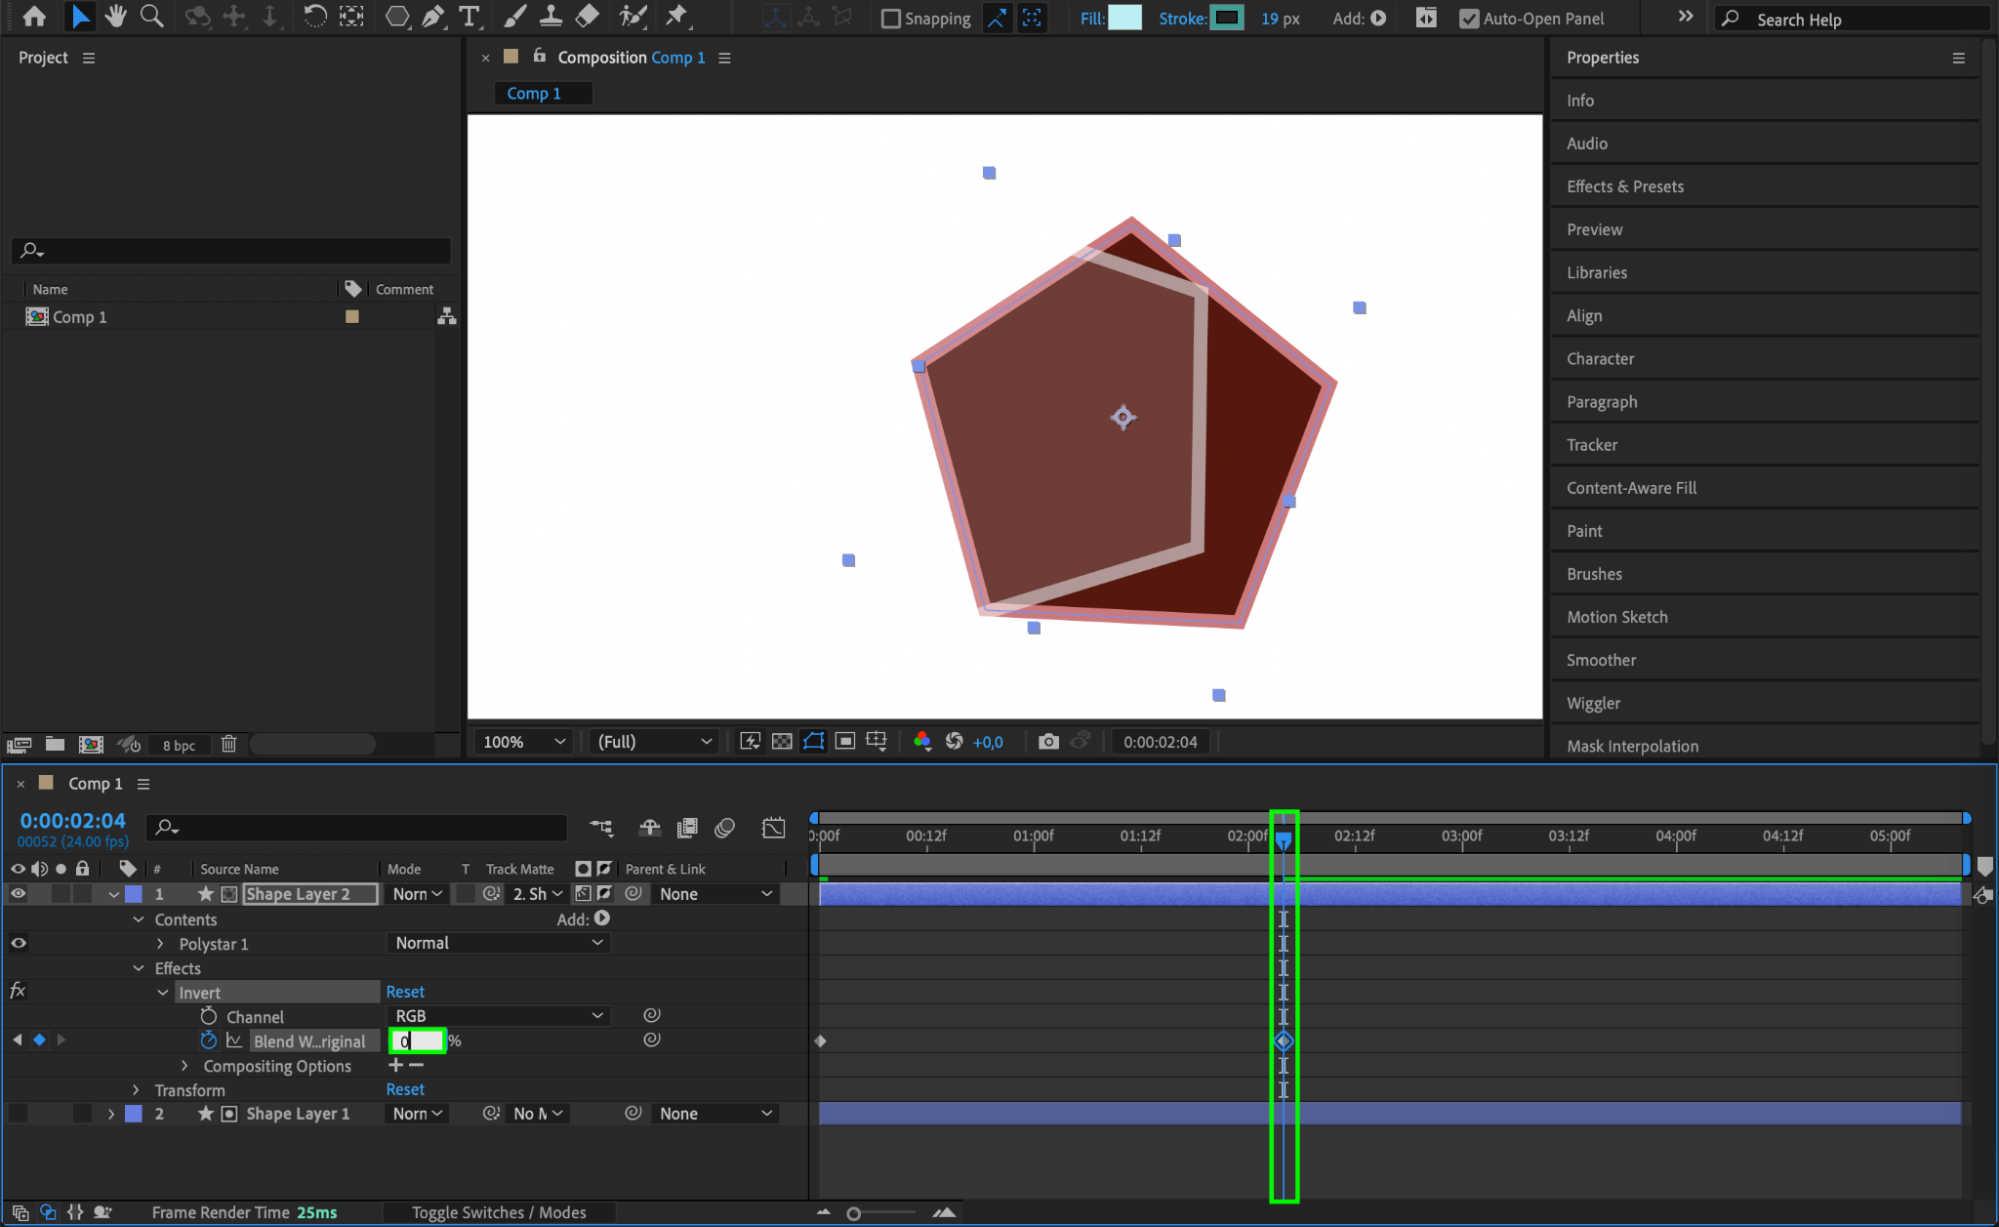Open the Character panel
The width and height of the screenshot is (1999, 1227).
[x=1600, y=359]
